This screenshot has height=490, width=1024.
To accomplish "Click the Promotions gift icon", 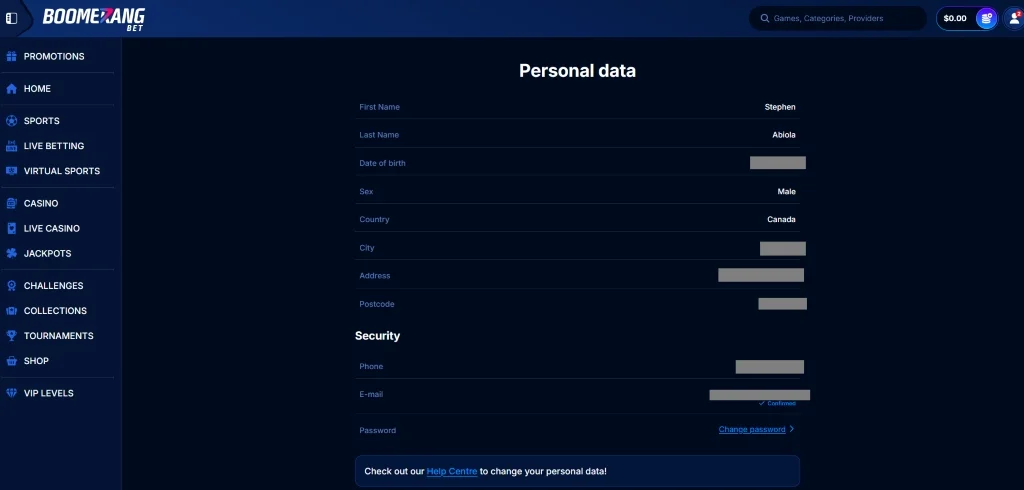I will point(11,56).
